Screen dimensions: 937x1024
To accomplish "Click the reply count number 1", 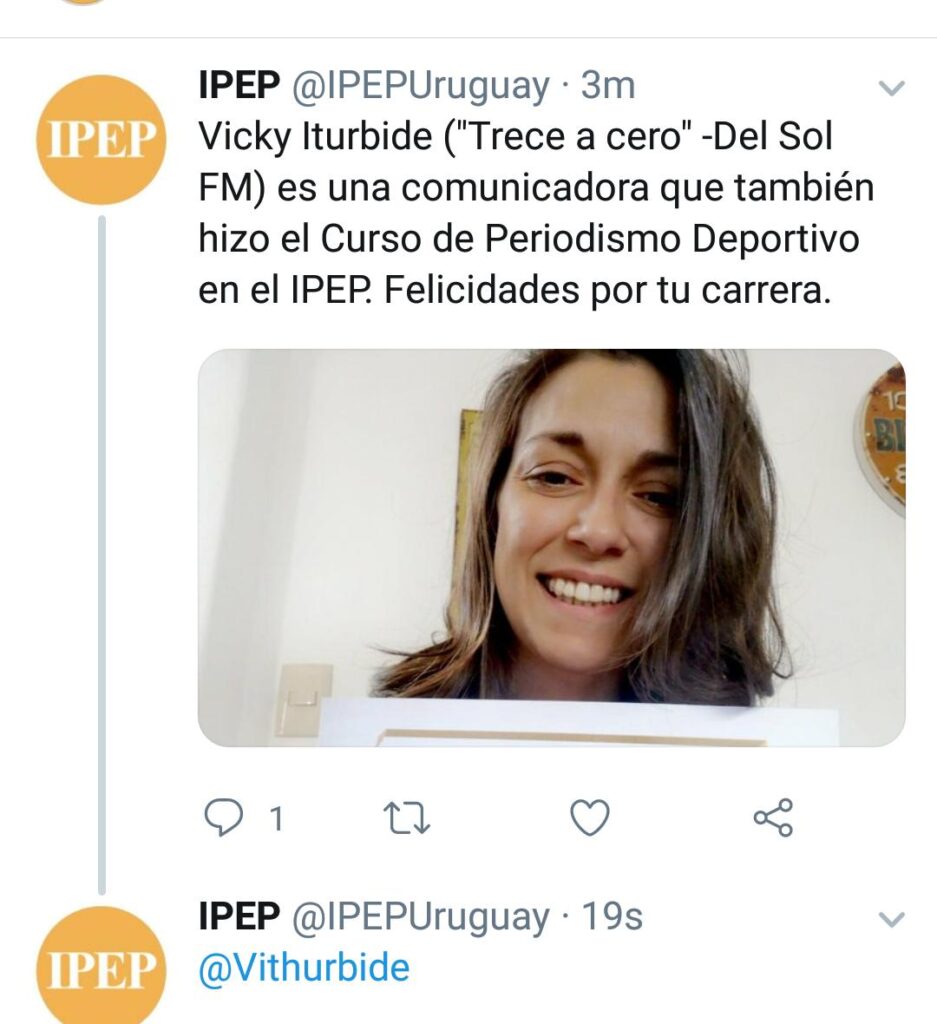I will pyautogui.click(x=276, y=820).
